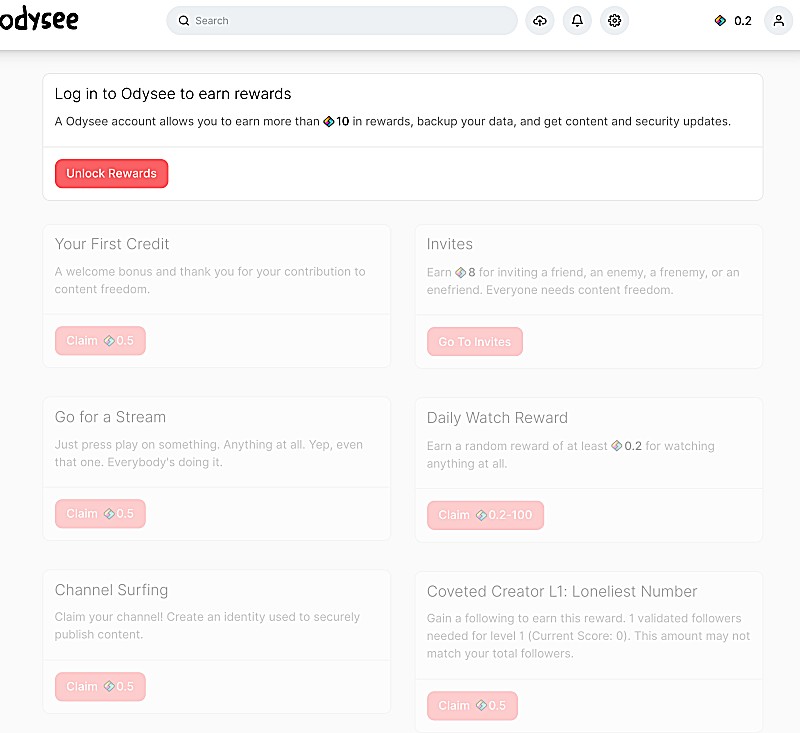
Task: Click credit icon beside 0.2 in Daily Watch text
Action: coord(616,446)
